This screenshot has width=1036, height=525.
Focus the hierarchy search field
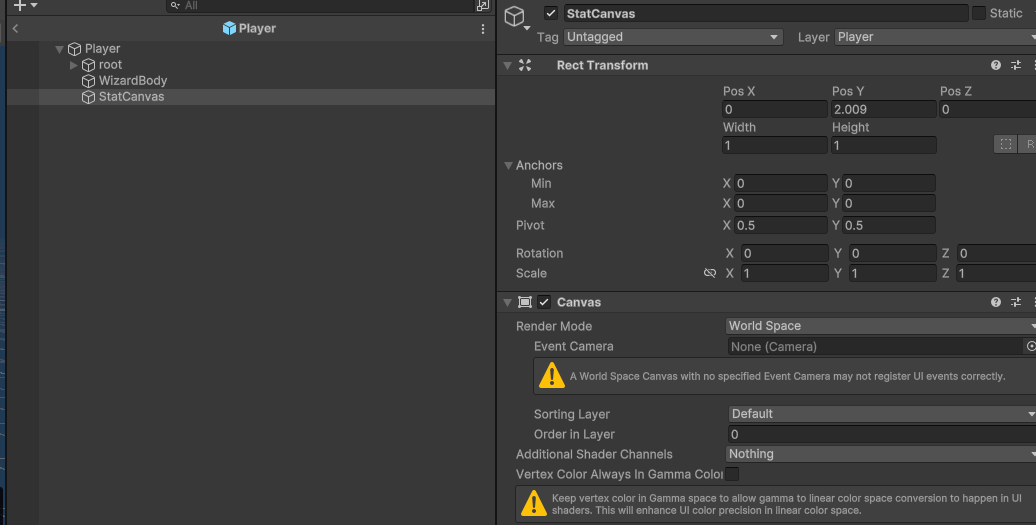[x=320, y=5]
